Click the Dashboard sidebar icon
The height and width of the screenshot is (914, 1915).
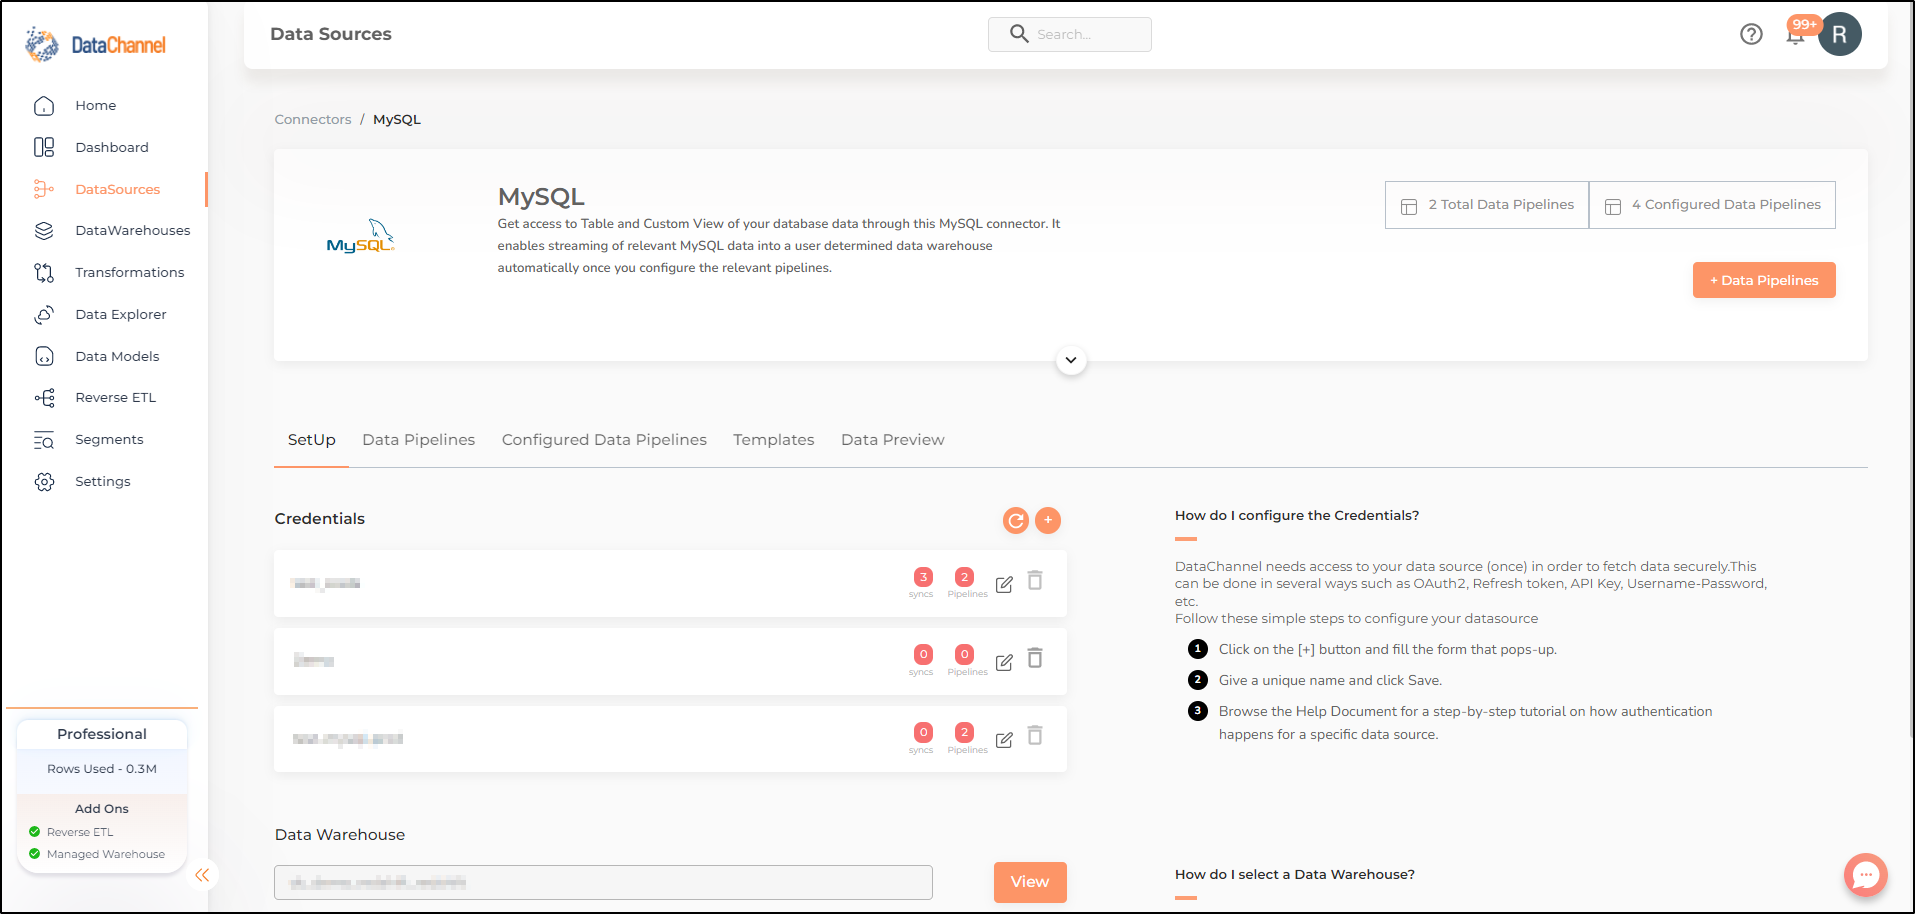pyautogui.click(x=44, y=147)
